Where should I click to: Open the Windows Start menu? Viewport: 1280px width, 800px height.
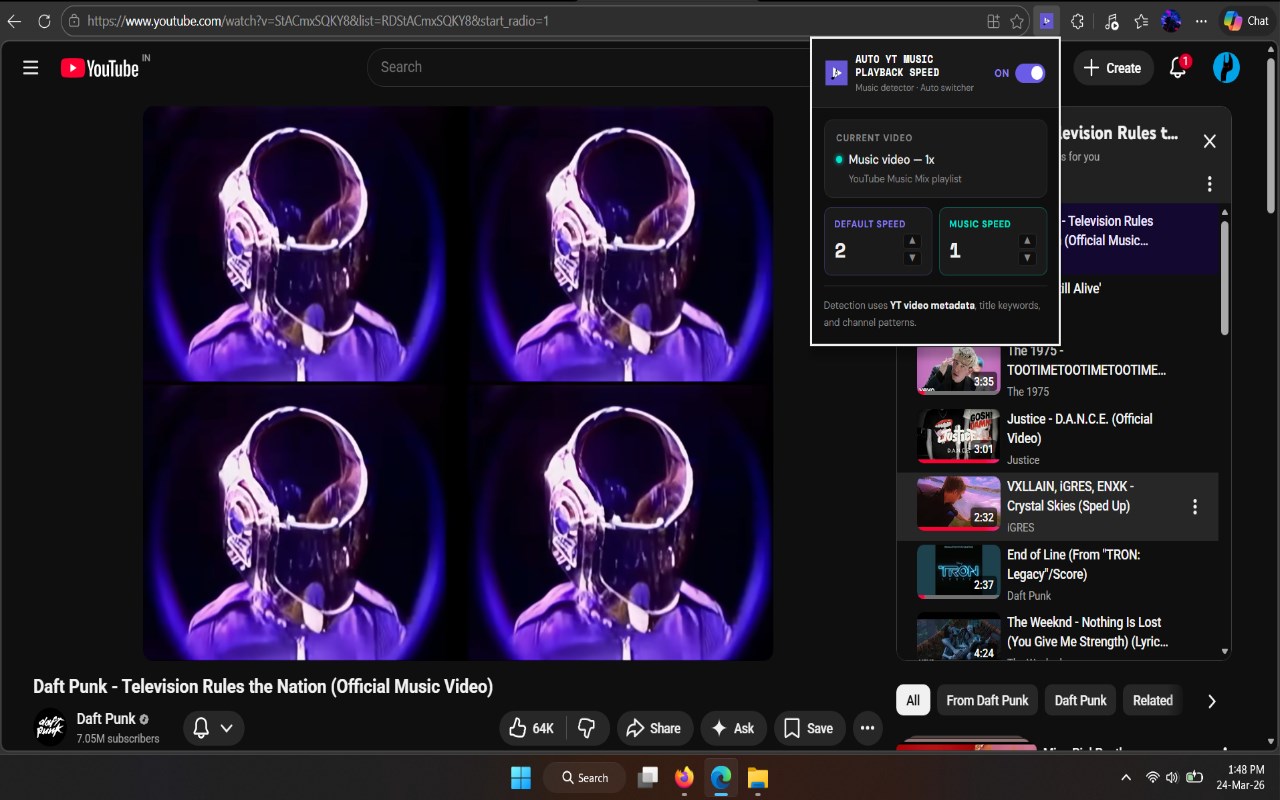[521, 777]
